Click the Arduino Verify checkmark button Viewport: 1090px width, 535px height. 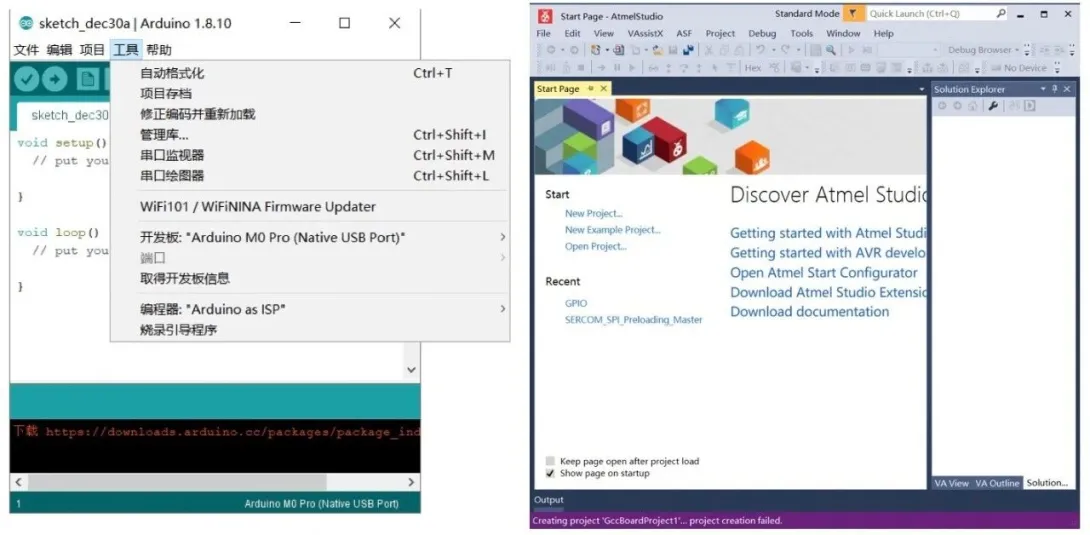click(26, 80)
